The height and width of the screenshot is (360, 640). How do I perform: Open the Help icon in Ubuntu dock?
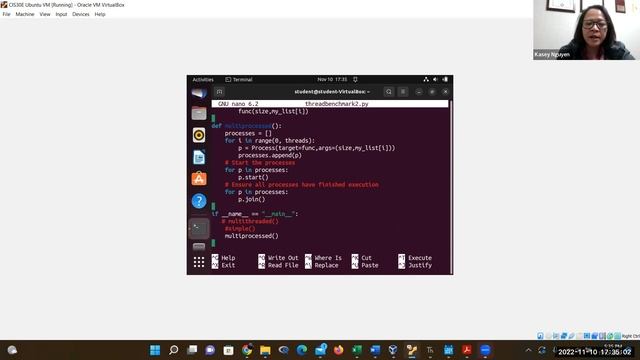(199, 201)
